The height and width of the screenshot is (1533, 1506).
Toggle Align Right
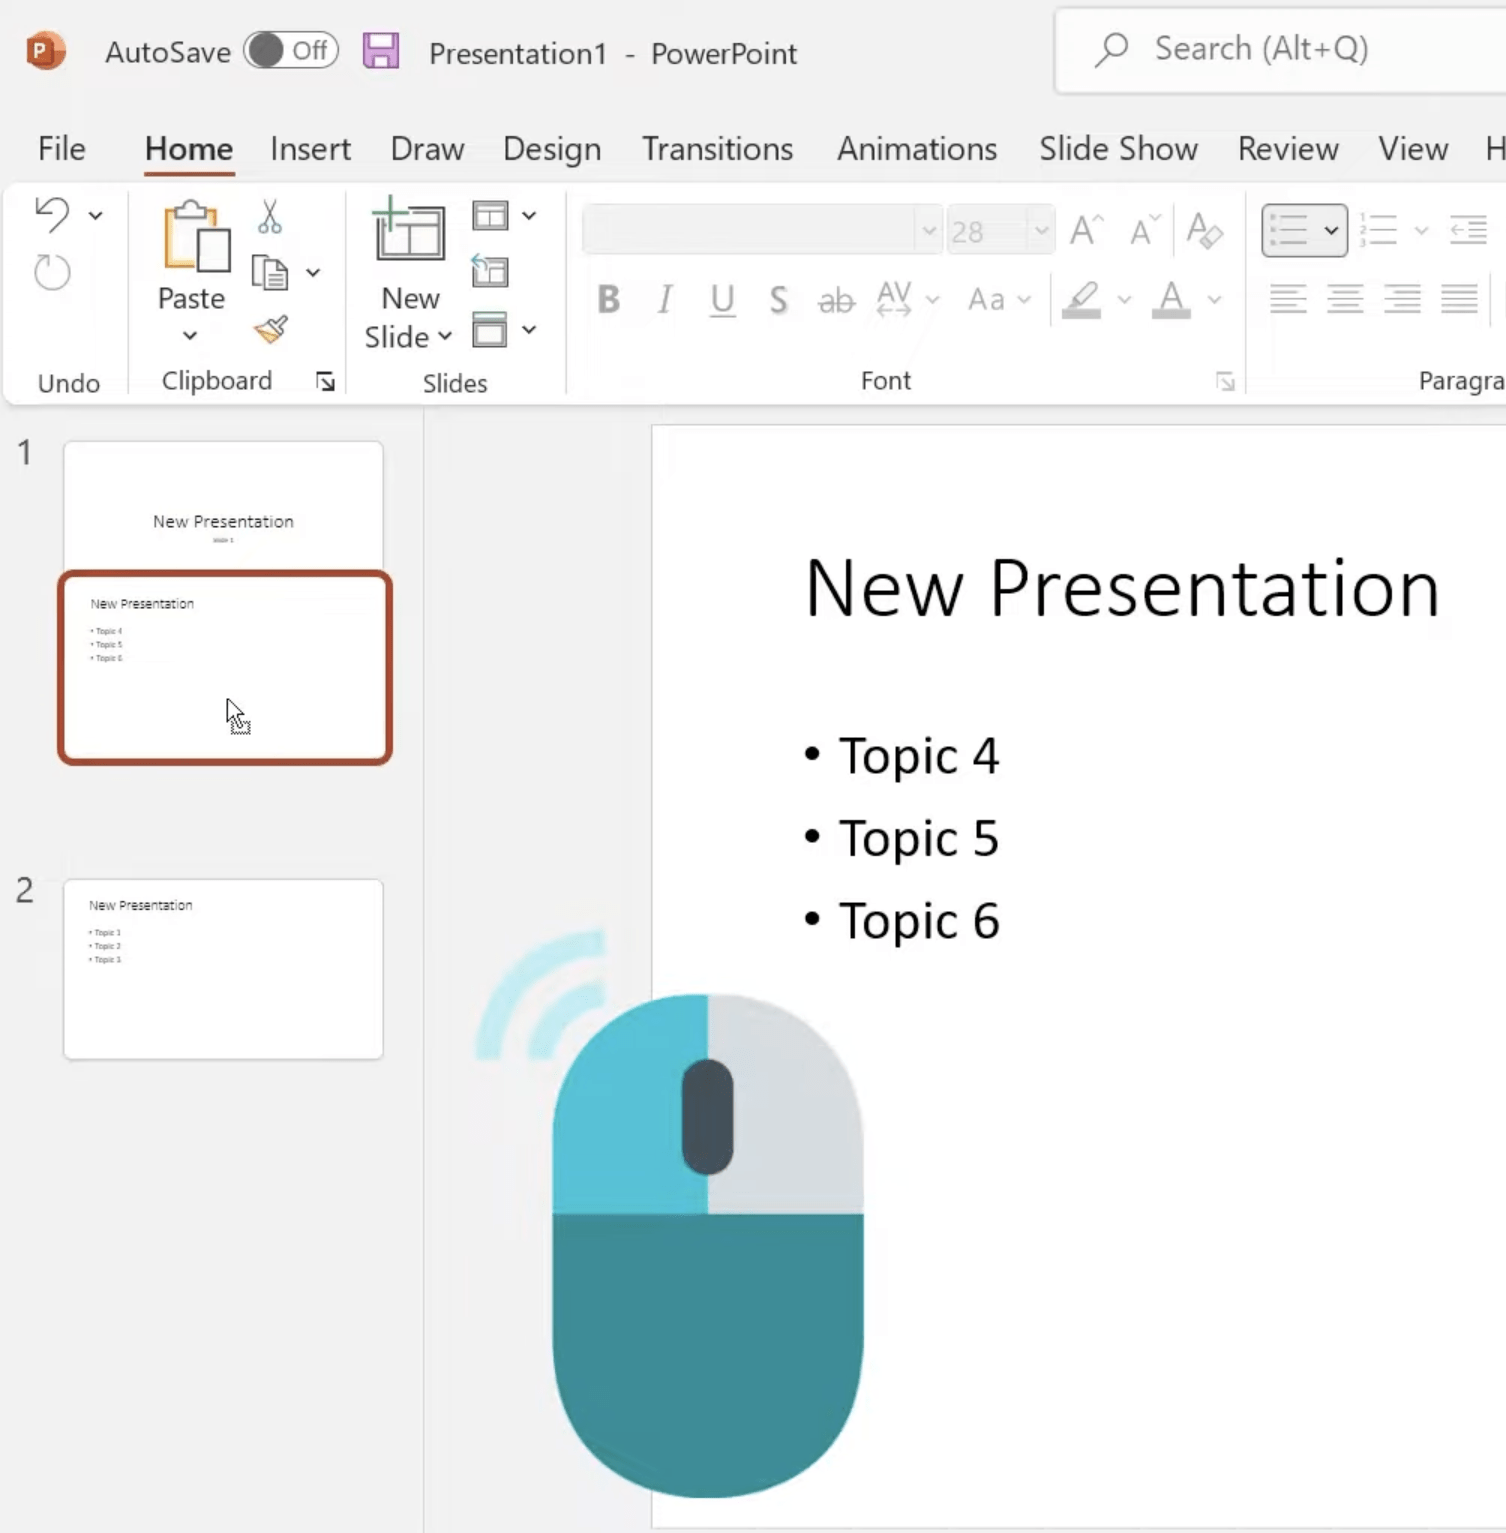tap(1402, 299)
